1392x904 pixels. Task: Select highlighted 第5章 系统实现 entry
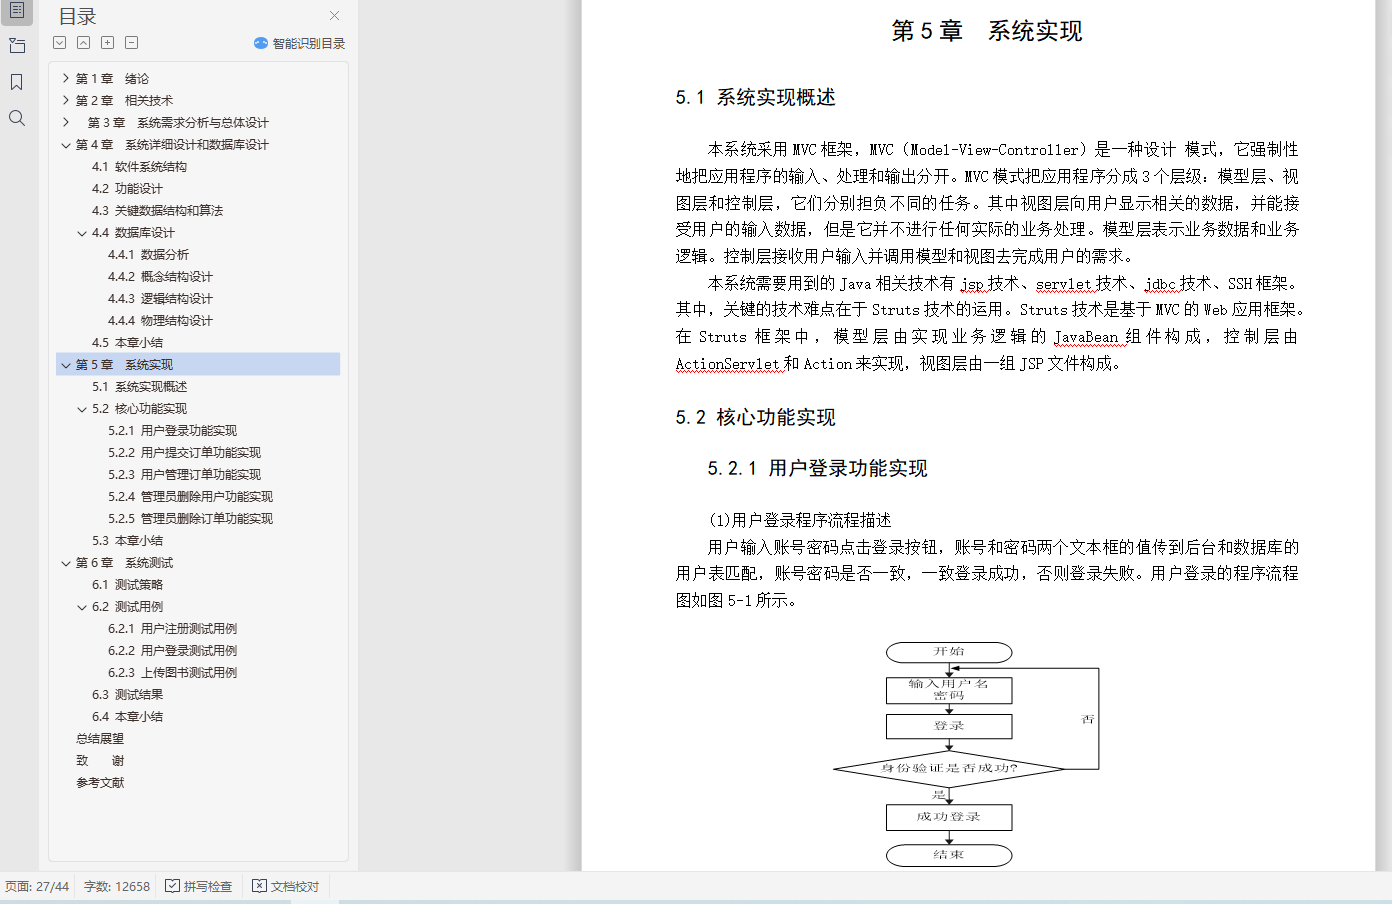[199, 364]
